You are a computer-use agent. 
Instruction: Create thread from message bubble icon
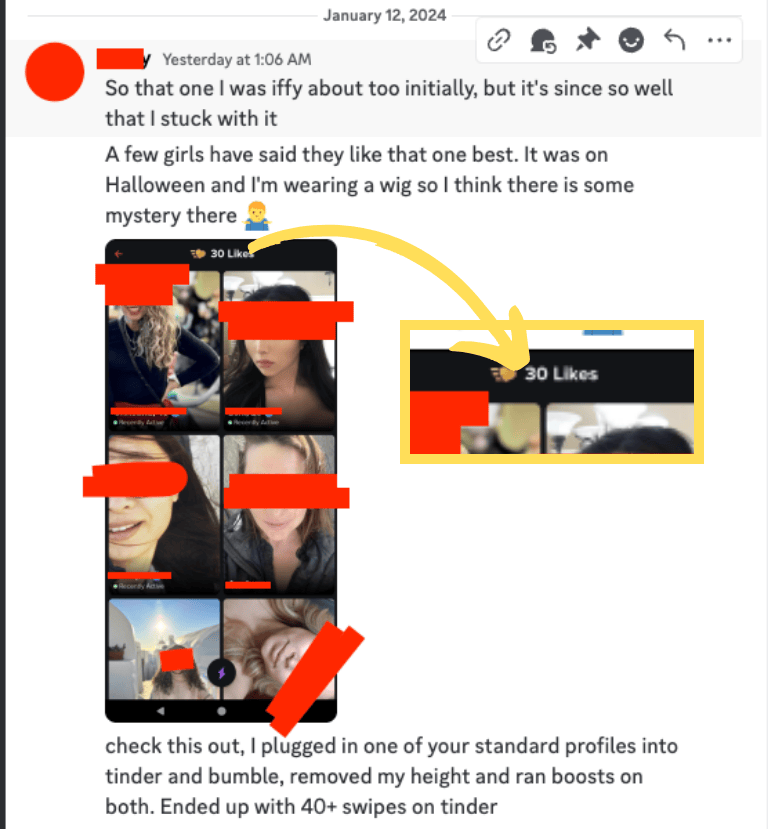[x=543, y=41]
